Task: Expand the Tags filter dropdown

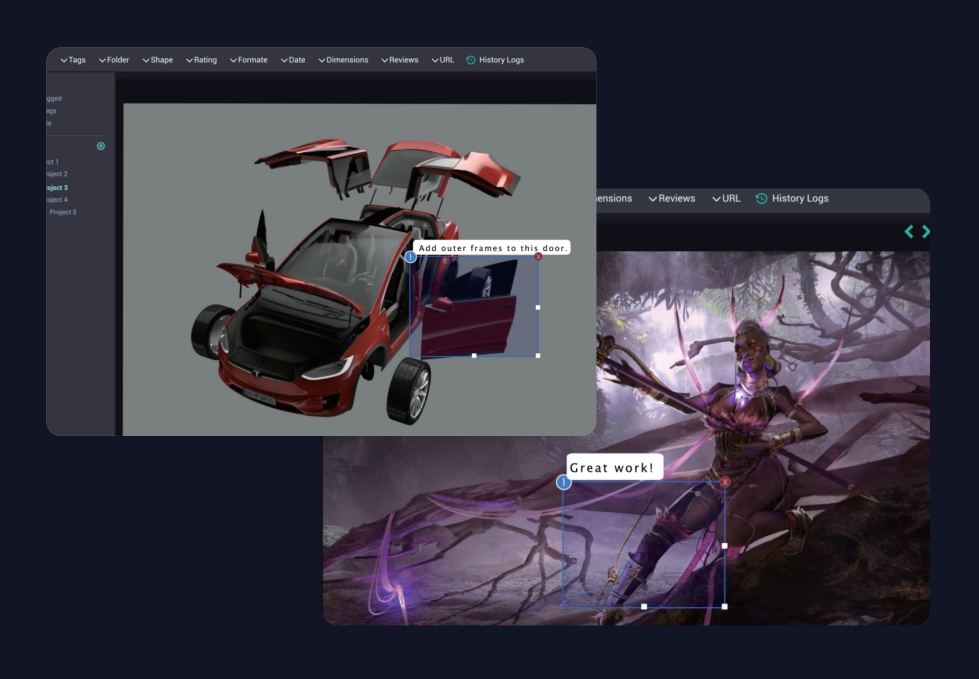Action: [73, 60]
